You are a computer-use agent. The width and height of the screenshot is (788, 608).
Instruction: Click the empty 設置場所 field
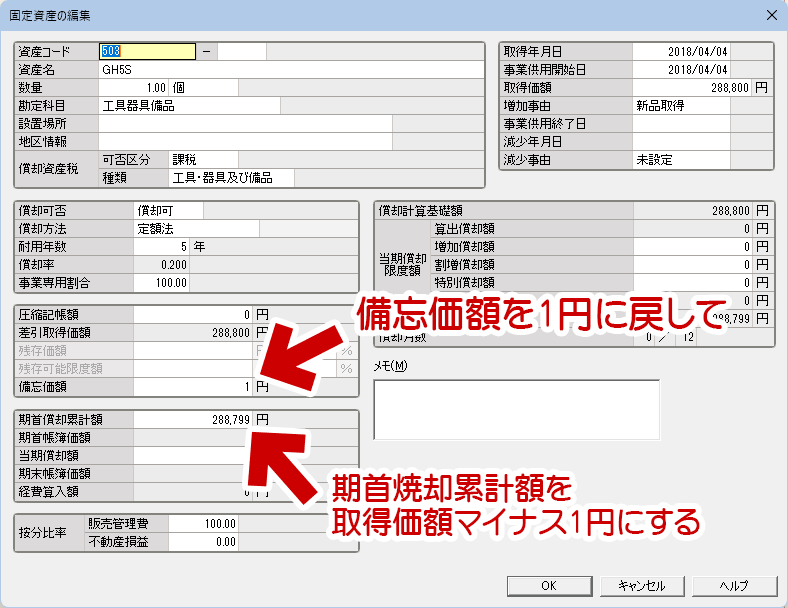[245, 124]
